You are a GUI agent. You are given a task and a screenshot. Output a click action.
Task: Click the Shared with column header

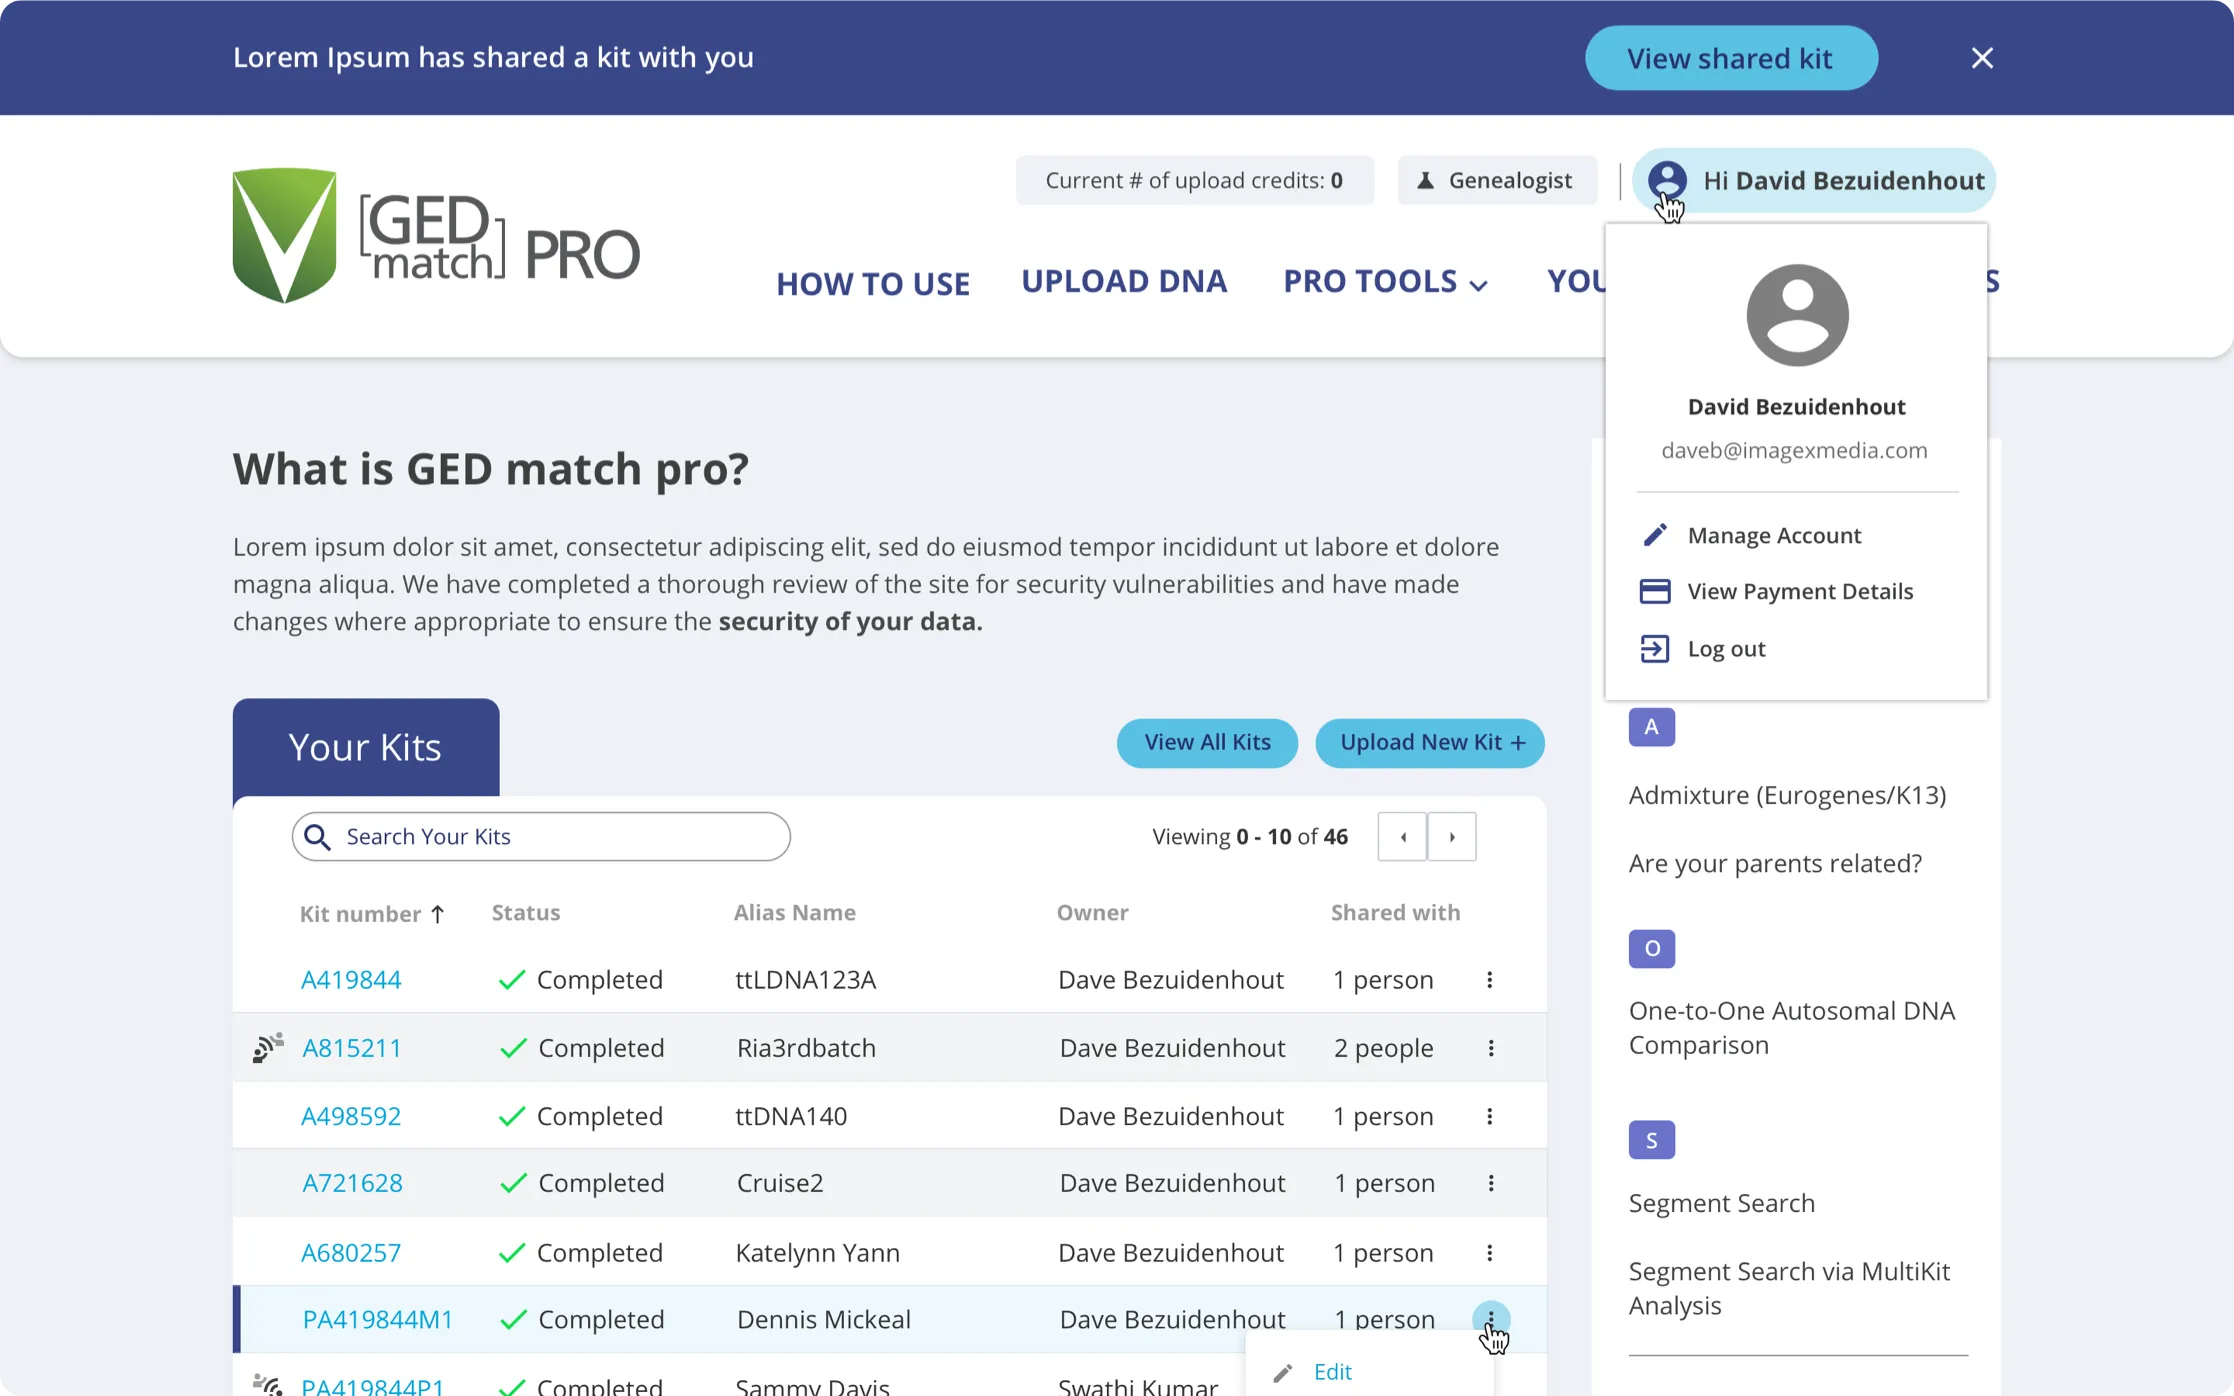point(1395,912)
